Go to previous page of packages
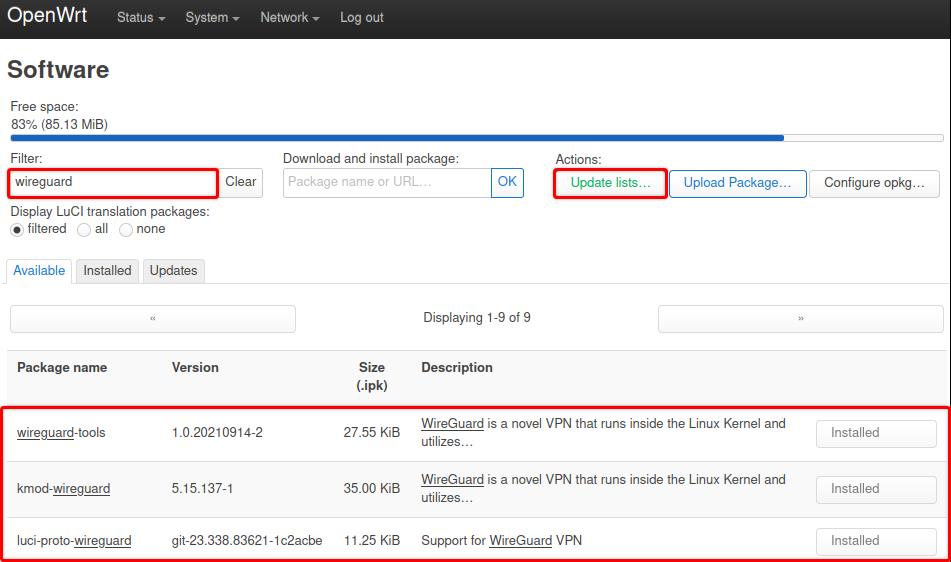The width and height of the screenshot is (951, 562). pos(153,318)
